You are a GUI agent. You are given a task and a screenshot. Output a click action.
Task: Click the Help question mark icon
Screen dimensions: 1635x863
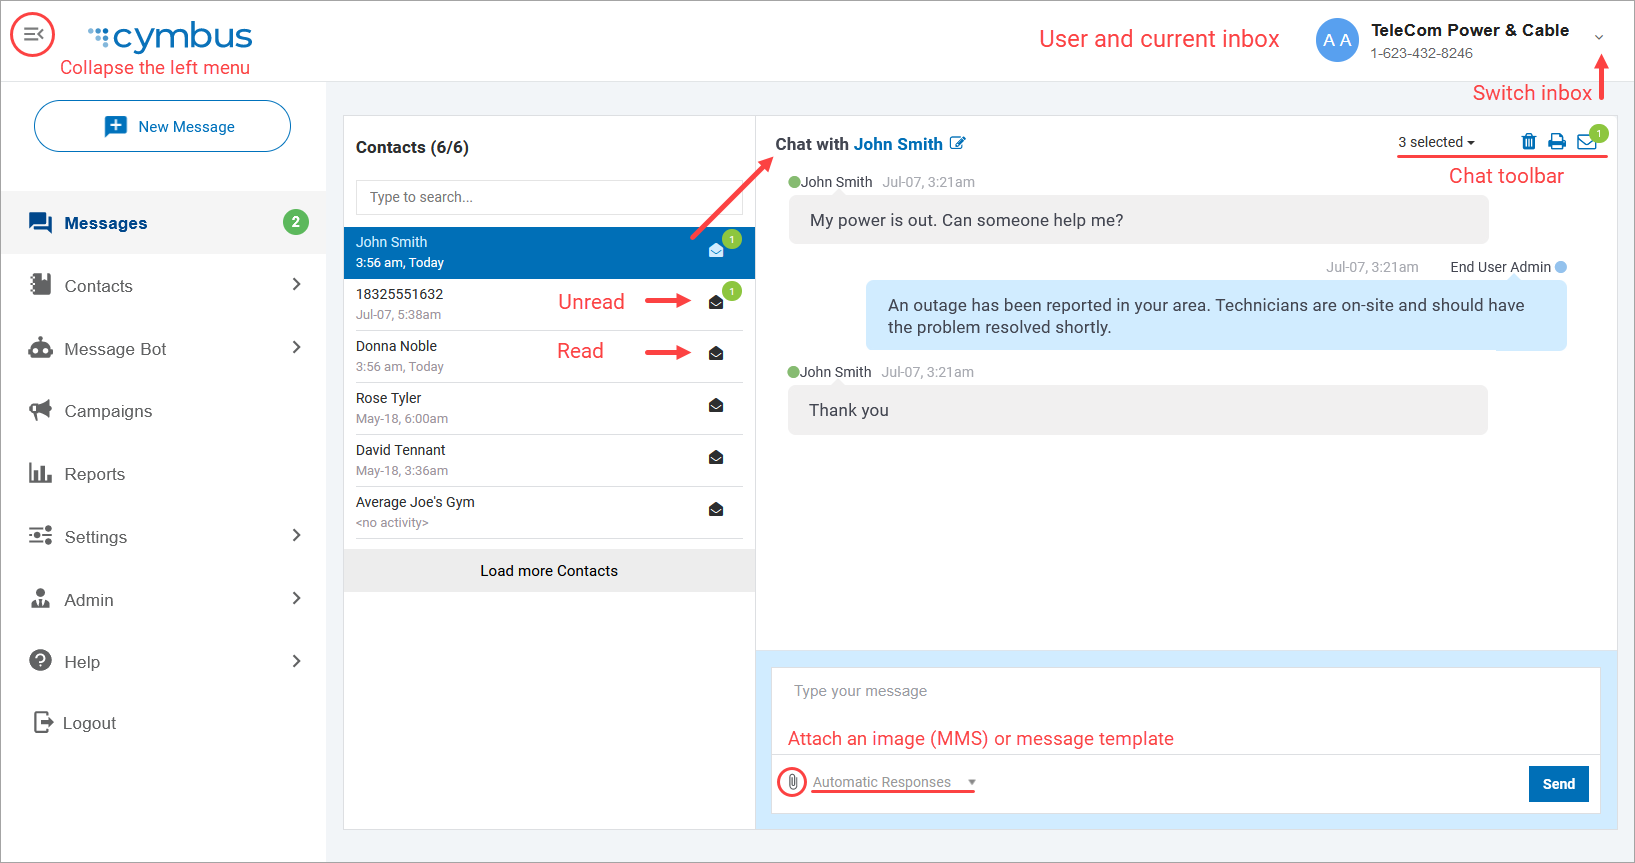(x=40, y=661)
